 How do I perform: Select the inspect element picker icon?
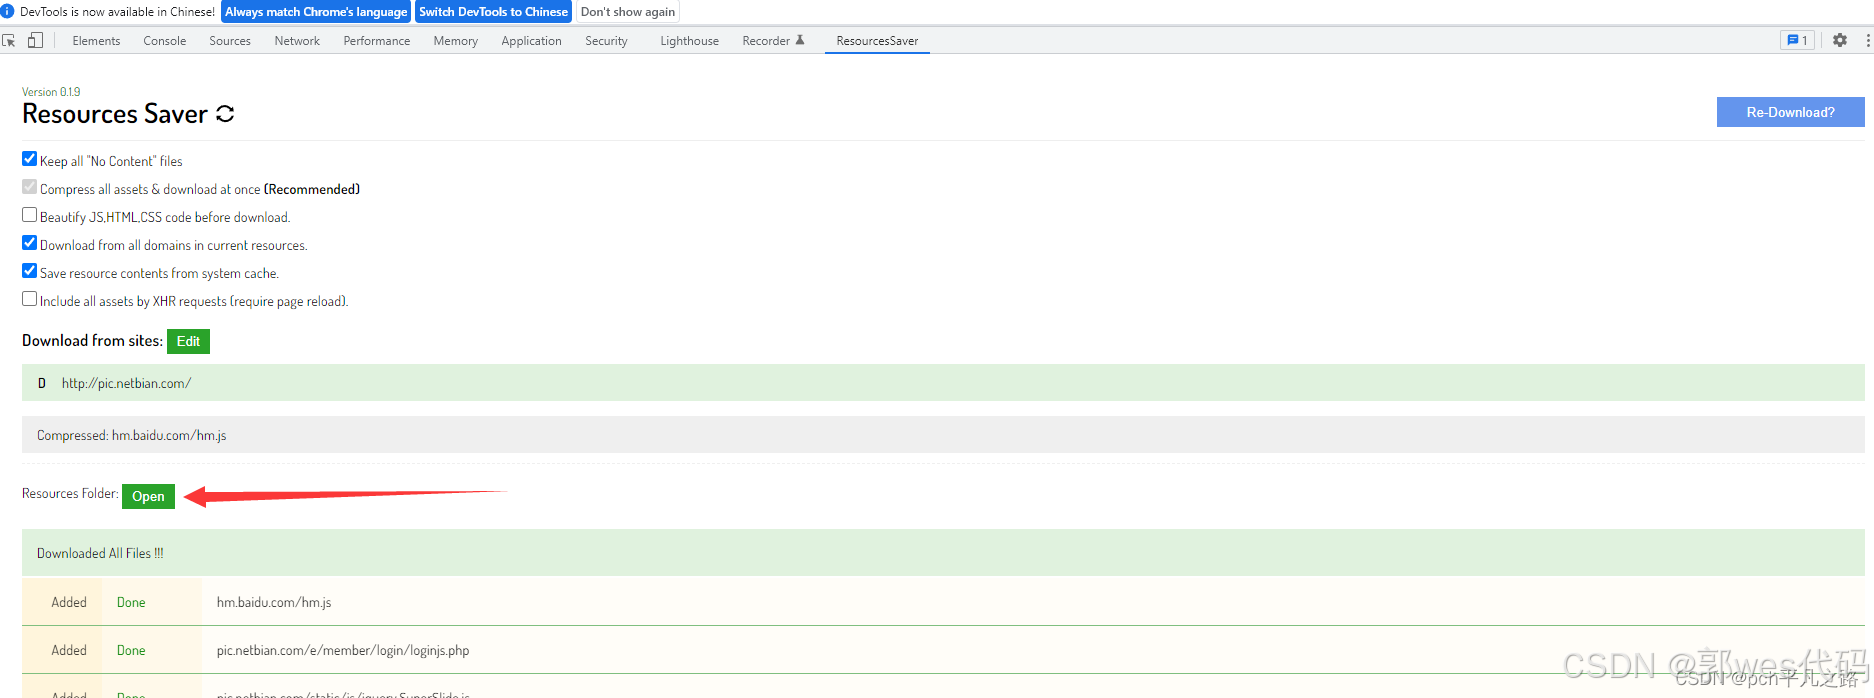click(x=9, y=41)
